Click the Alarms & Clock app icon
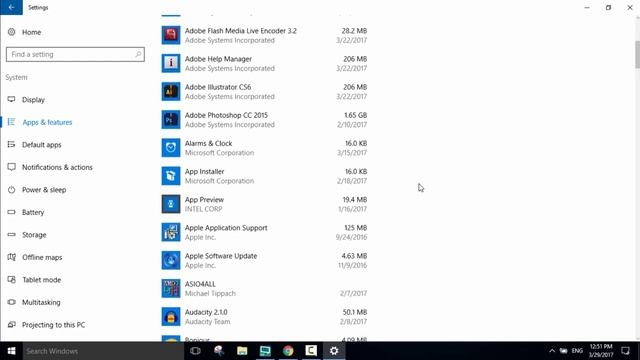640x360 pixels. [x=171, y=148]
